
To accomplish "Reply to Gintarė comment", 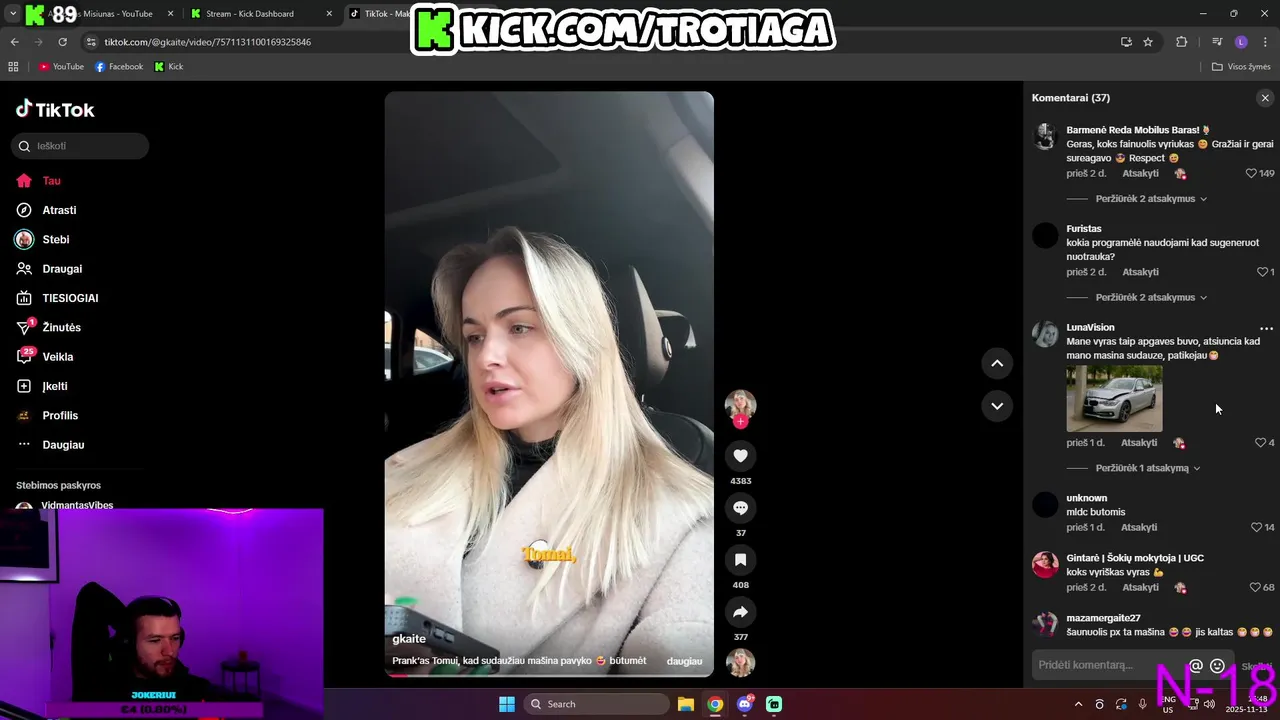I will pos(1140,588).
